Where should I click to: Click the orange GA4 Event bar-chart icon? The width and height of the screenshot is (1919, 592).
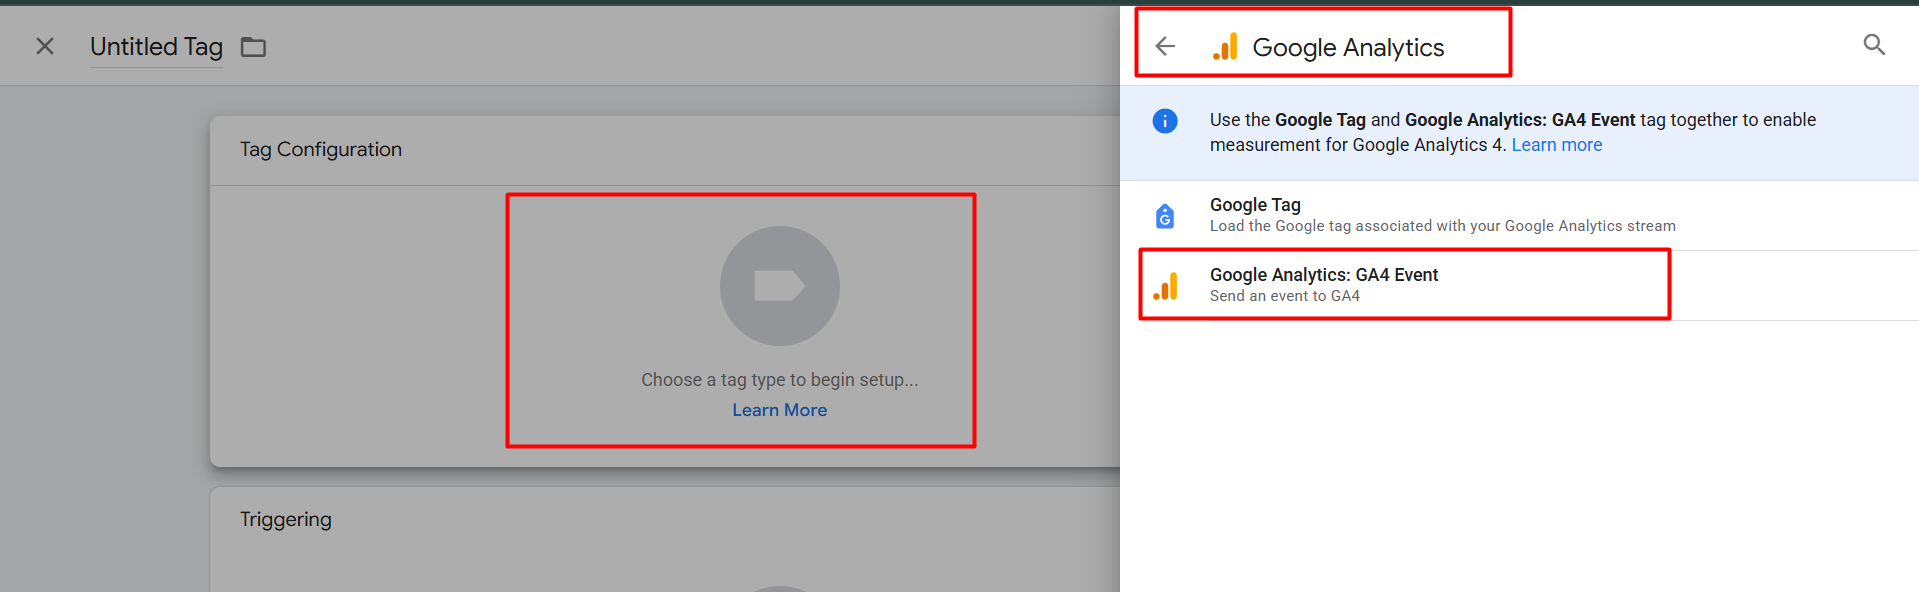1165,286
